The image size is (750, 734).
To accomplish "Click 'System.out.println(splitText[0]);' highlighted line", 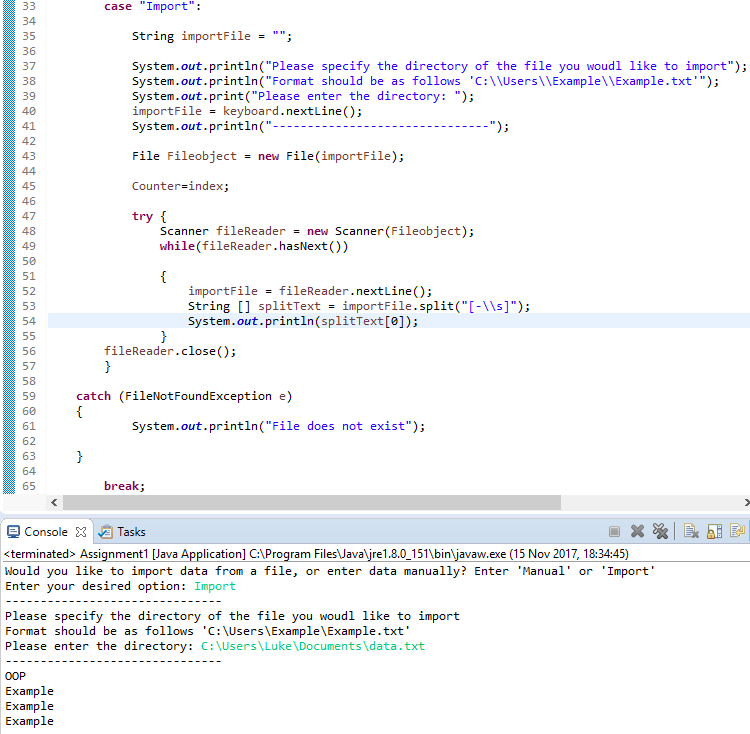I will coord(303,321).
